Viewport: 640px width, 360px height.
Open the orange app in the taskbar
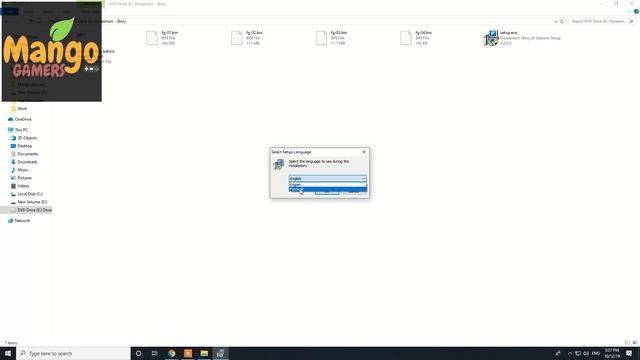click(188, 353)
